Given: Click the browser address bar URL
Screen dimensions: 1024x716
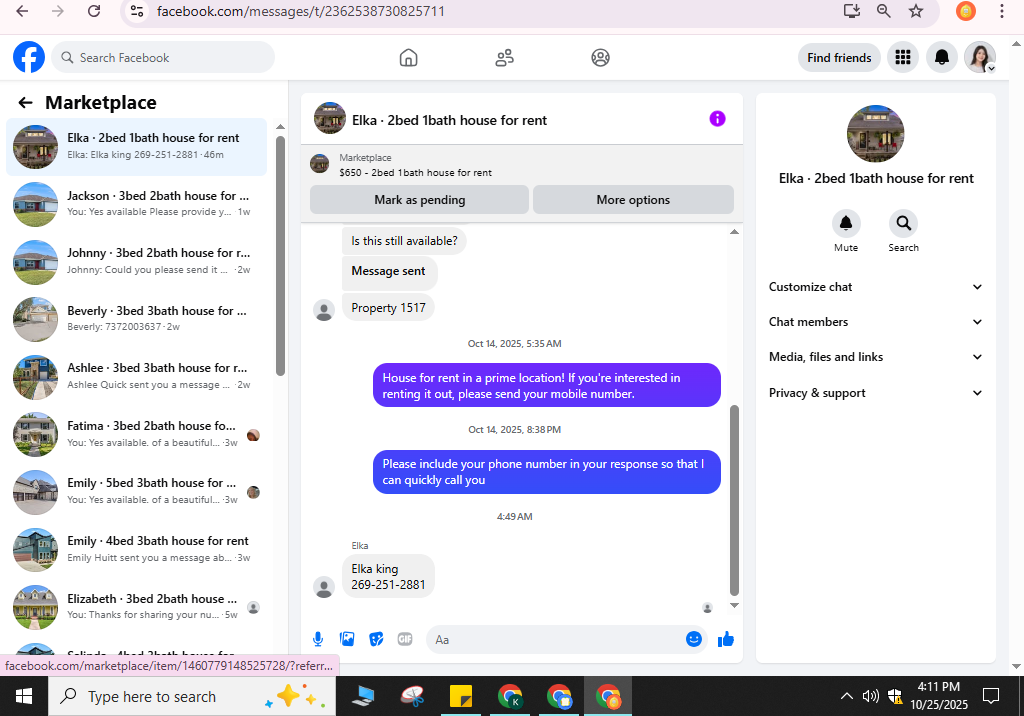Looking at the screenshot, I should (x=300, y=11).
